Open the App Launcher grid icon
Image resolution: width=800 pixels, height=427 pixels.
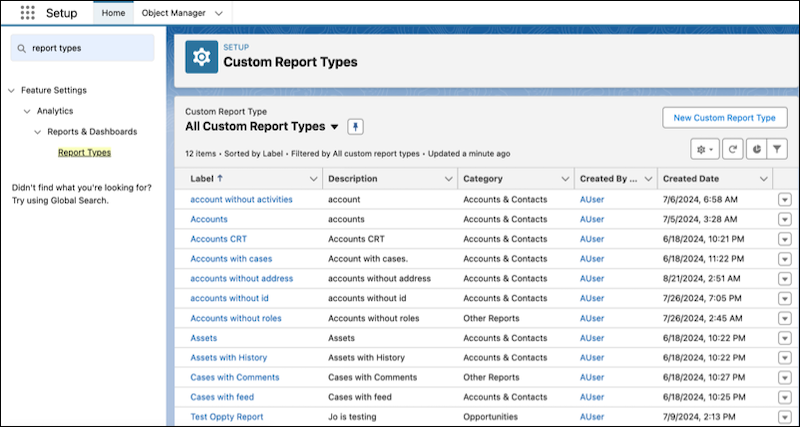pos(26,13)
